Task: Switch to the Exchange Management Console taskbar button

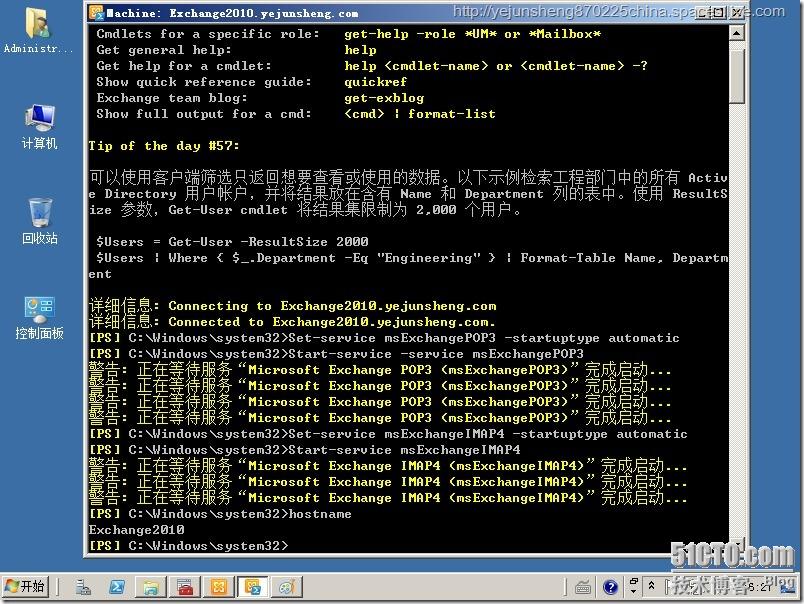Action: (218, 587)
